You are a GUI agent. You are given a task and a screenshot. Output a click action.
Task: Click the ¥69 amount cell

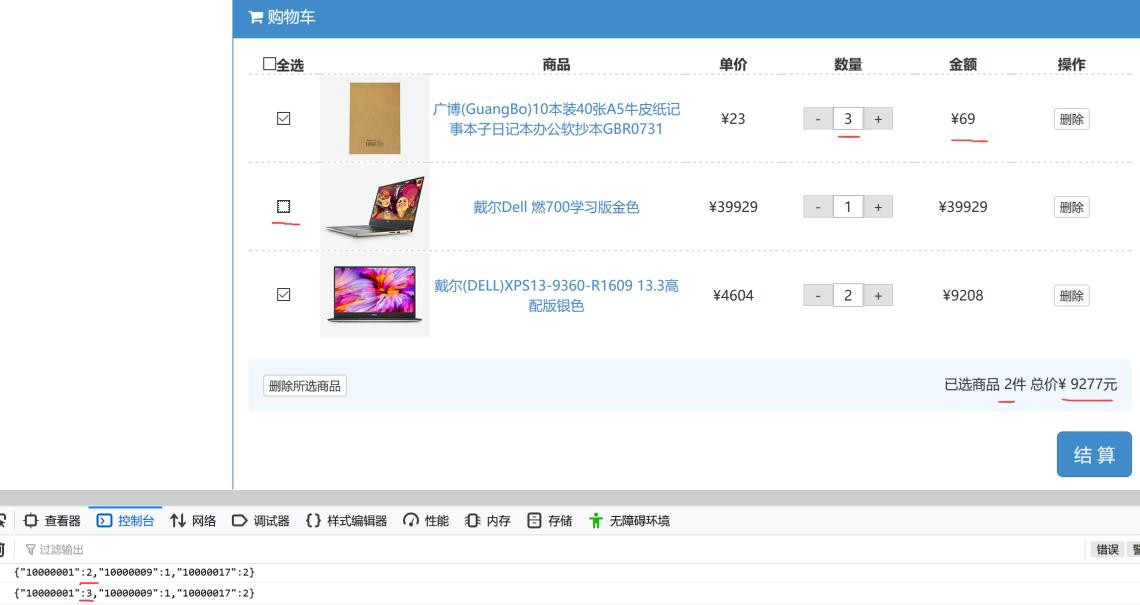(x=963, y=119)
